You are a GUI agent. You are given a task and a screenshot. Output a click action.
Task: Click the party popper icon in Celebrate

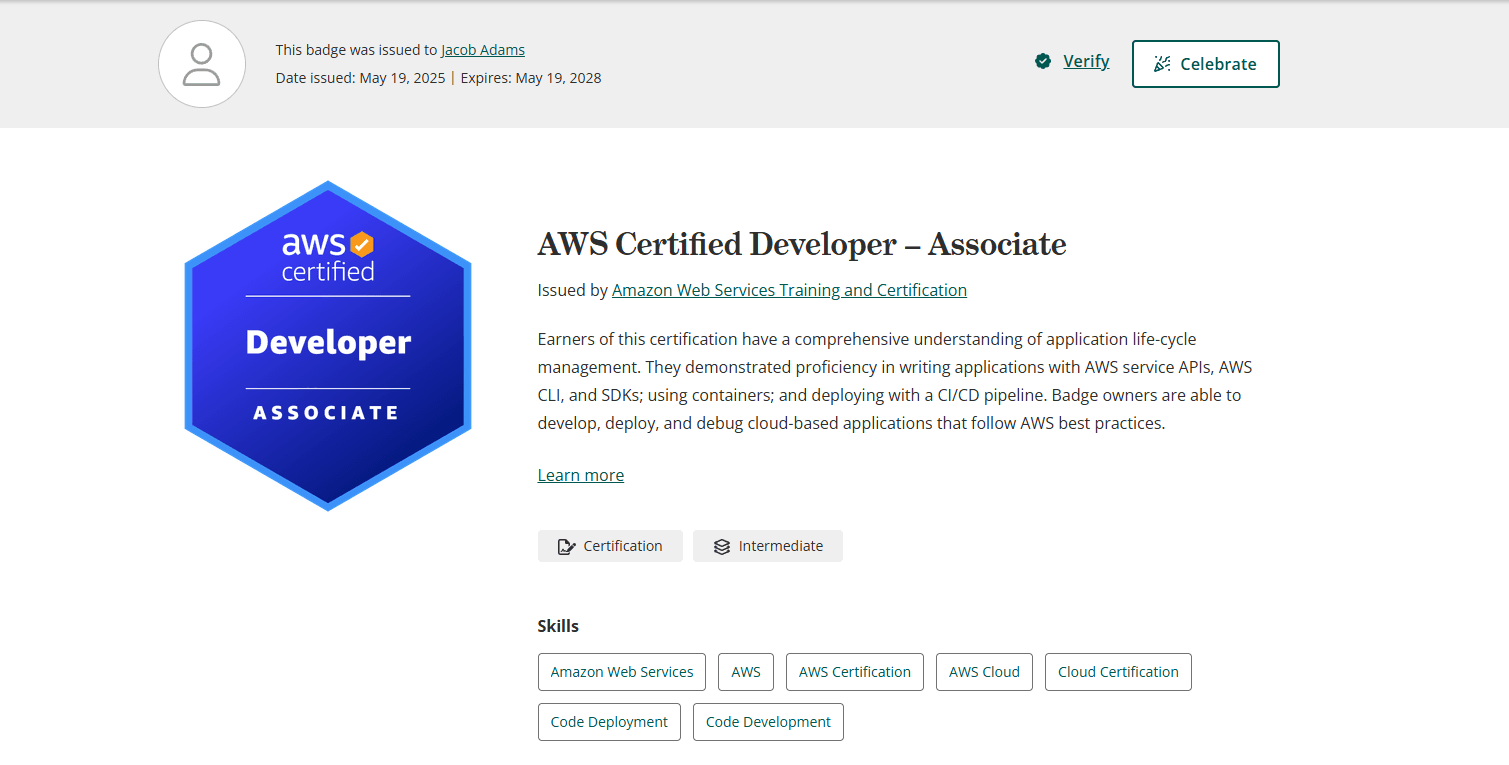1162,64
